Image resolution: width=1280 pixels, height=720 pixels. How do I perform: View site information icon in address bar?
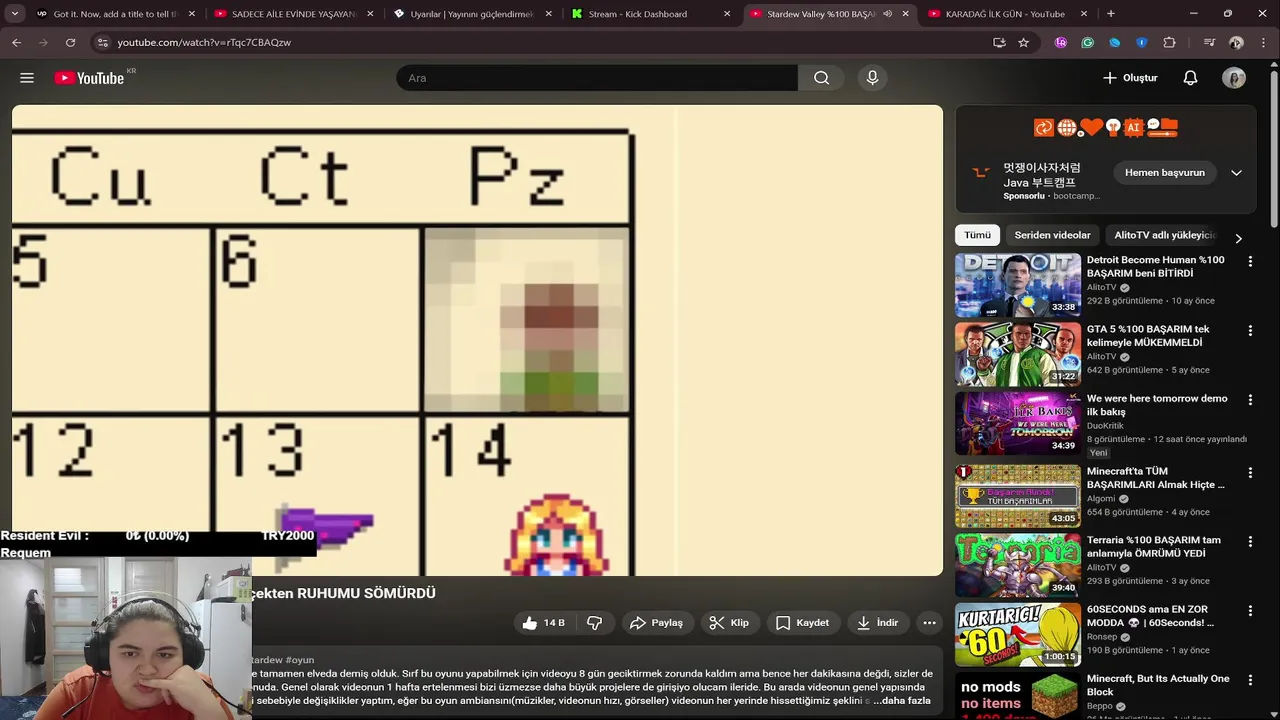(x=101, y=42)
